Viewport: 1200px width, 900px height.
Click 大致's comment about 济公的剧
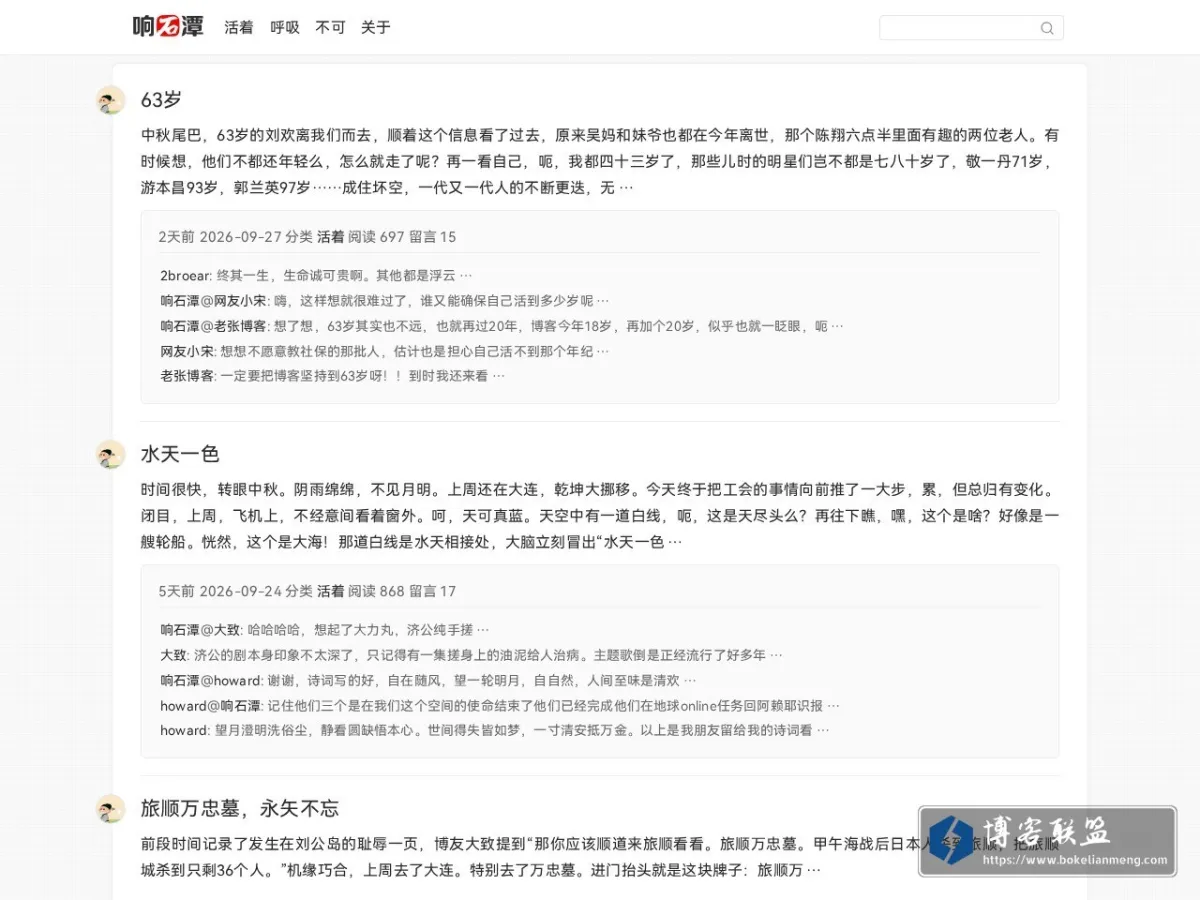coord(471,655)
